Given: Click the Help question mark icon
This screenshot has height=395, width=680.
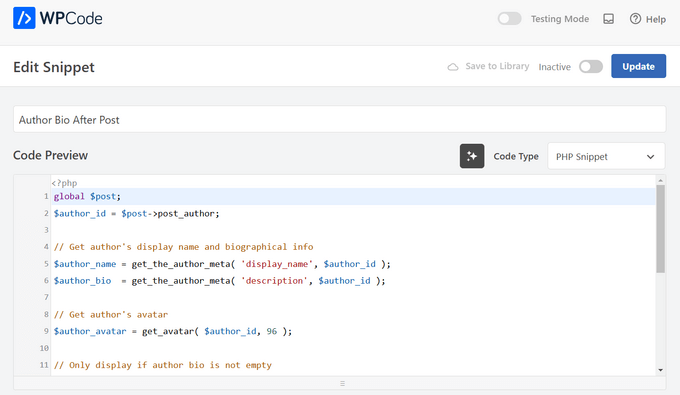Looking at the screenshot, I should pyautogui.click(x=635, y=19).
